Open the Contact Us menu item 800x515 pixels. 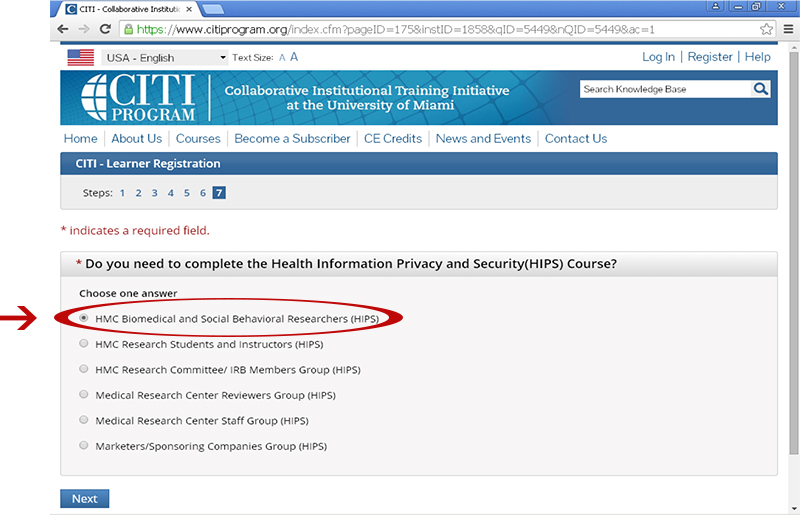click(x=576, y=138)
